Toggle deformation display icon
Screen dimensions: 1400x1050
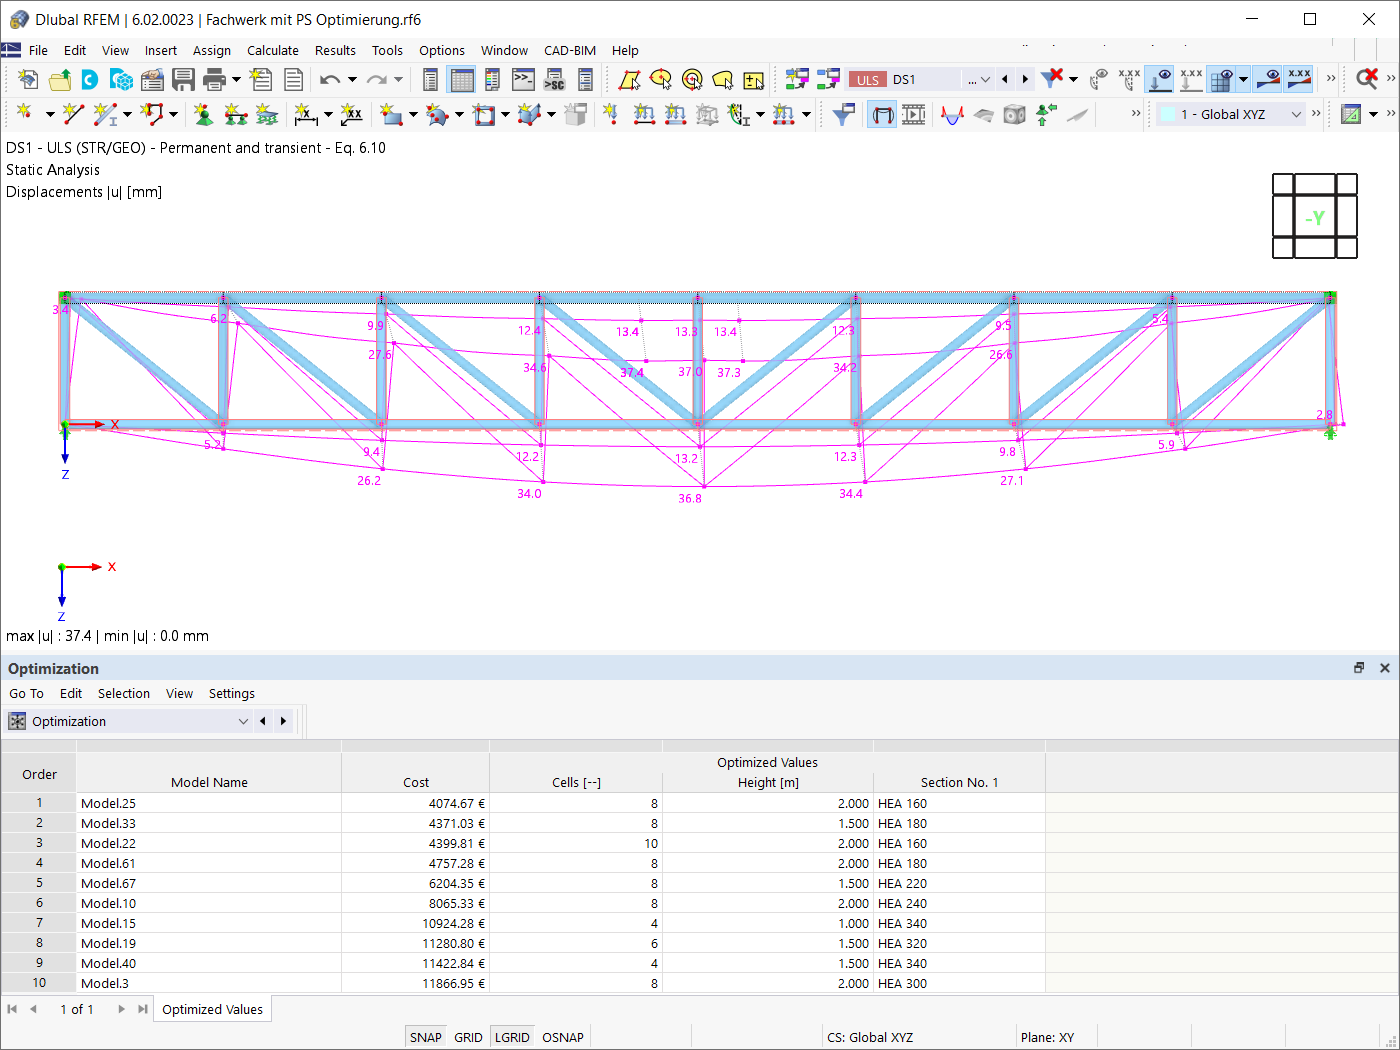[882, 115]
